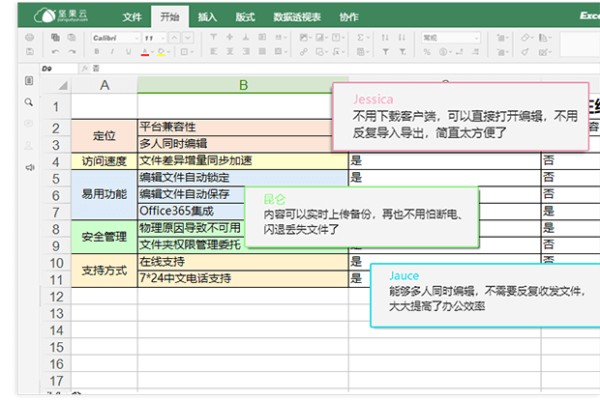600x400 pixels.
Task: Apply percent number format
Action: [427, 52]
